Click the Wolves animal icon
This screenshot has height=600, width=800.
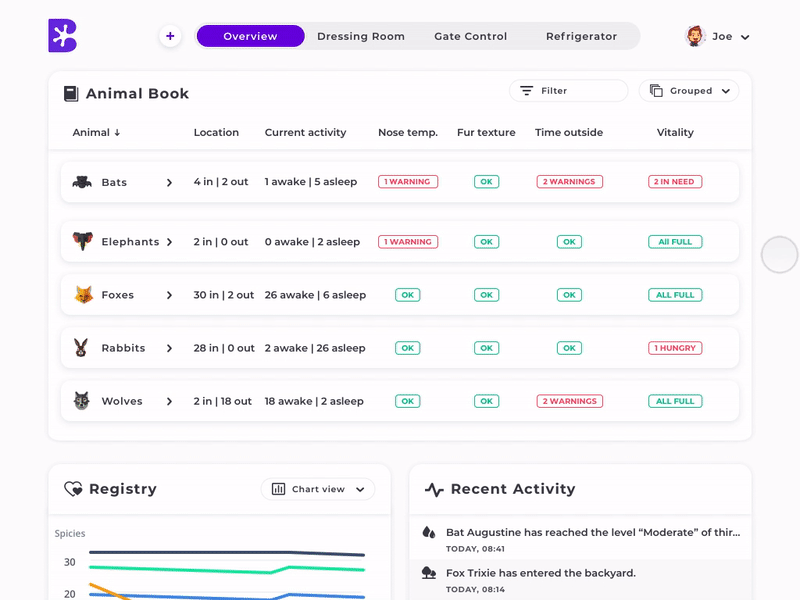82,401
